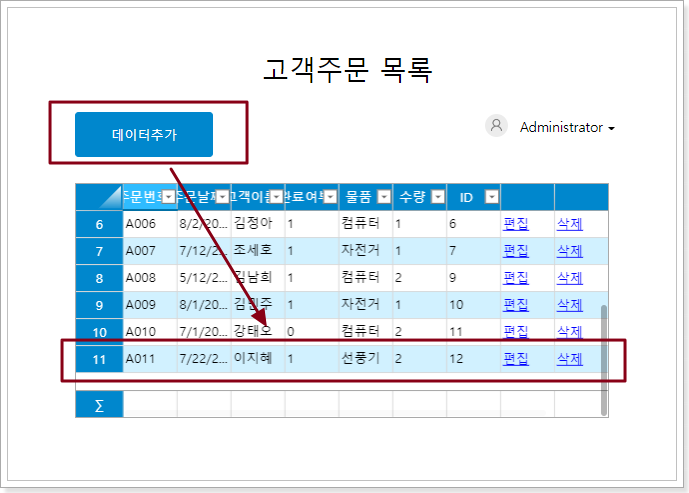The height and width of the screenshot is (493, 689).
Task: Click the grid's vertical scrollbar thumb
Action: point(603,360)
